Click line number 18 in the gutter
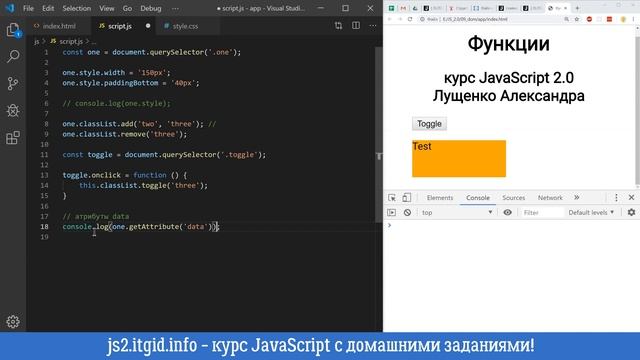The width and height of the screenshot is (640, 360). pyautogui.click(x=44, y=227)
